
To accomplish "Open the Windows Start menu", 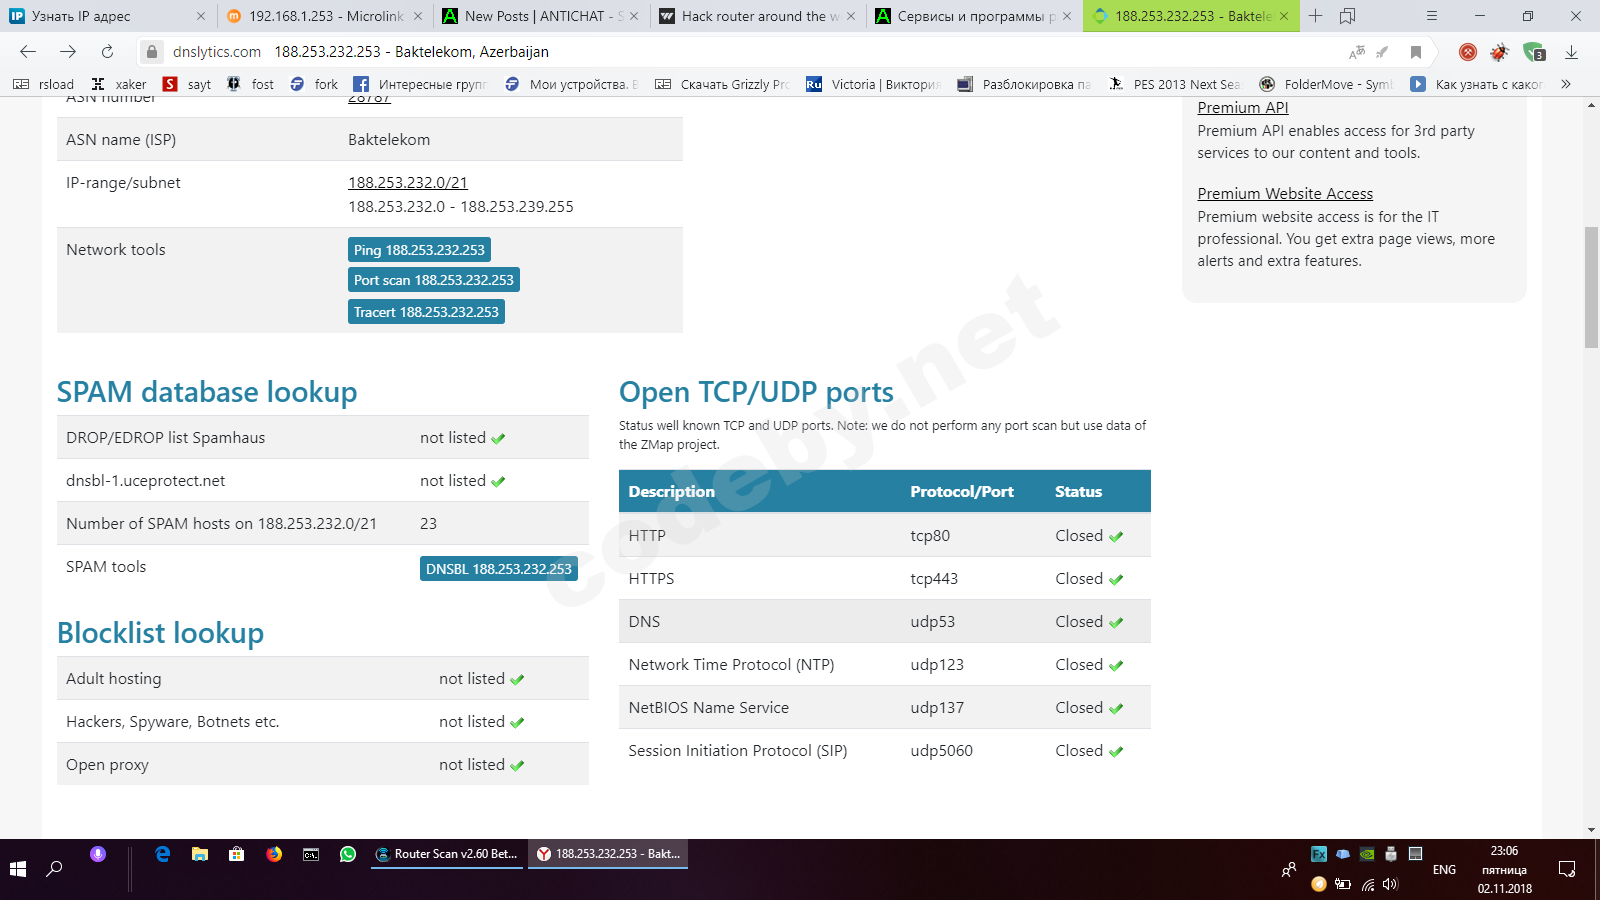I will 18,869.
